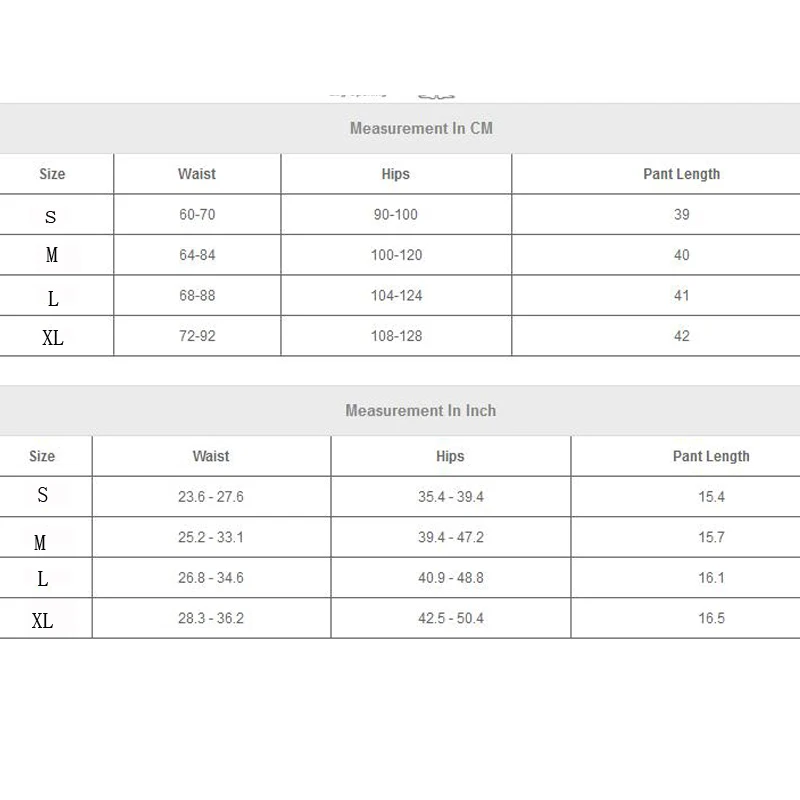This screenshot has width=800, height=800.
Task: Click pant length value 39
Action: point(681,215)
